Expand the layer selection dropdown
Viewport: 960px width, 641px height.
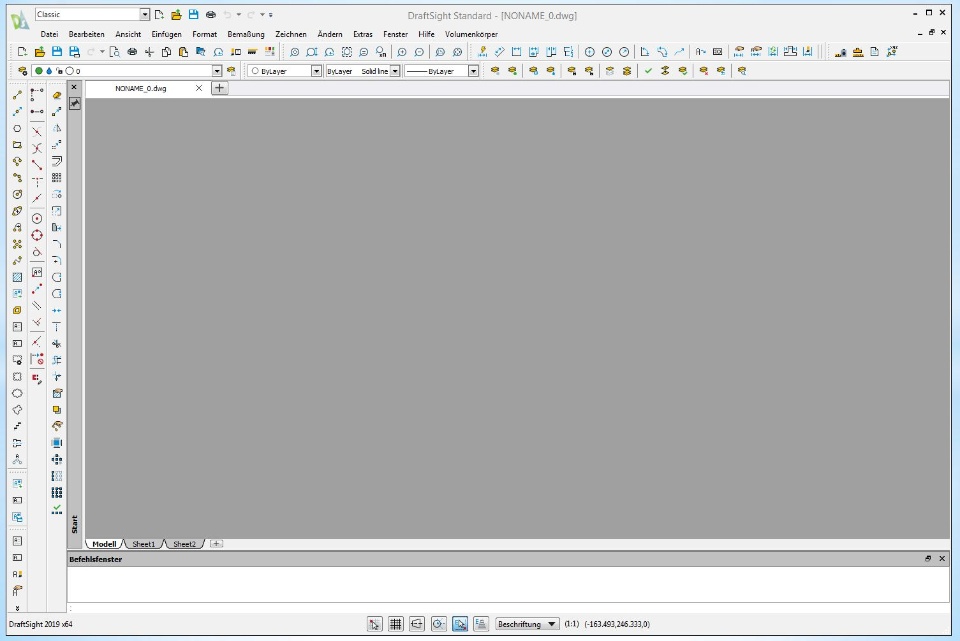point(217,71)
